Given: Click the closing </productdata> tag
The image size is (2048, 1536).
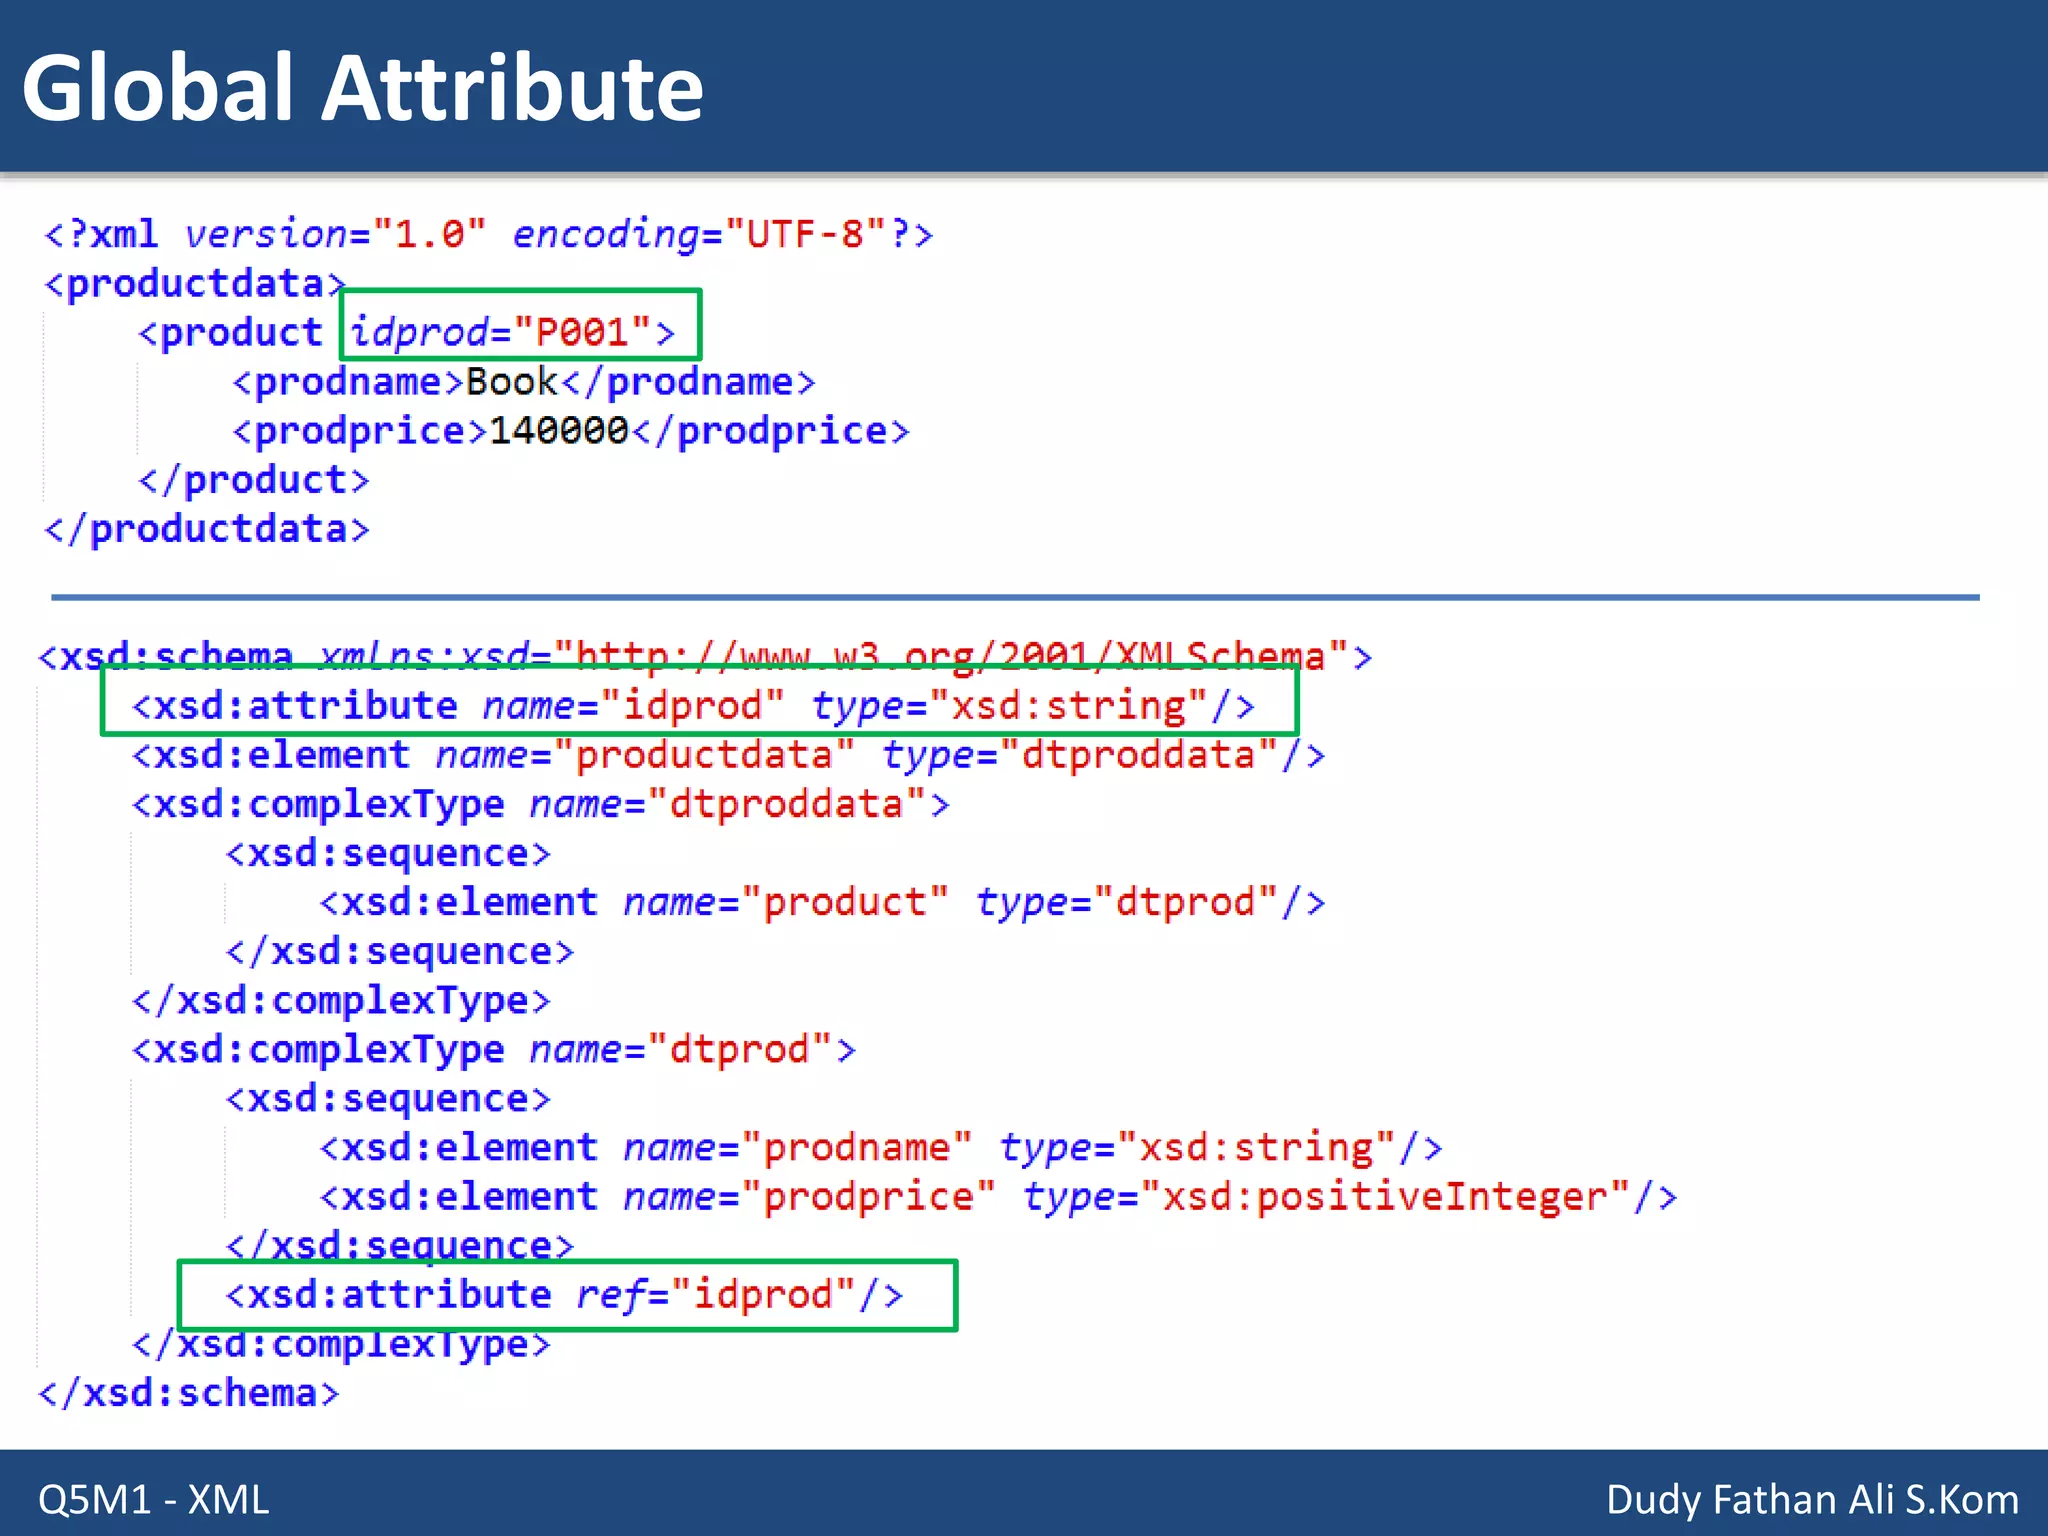Looking at the screenshot, I should click(207, 528).
